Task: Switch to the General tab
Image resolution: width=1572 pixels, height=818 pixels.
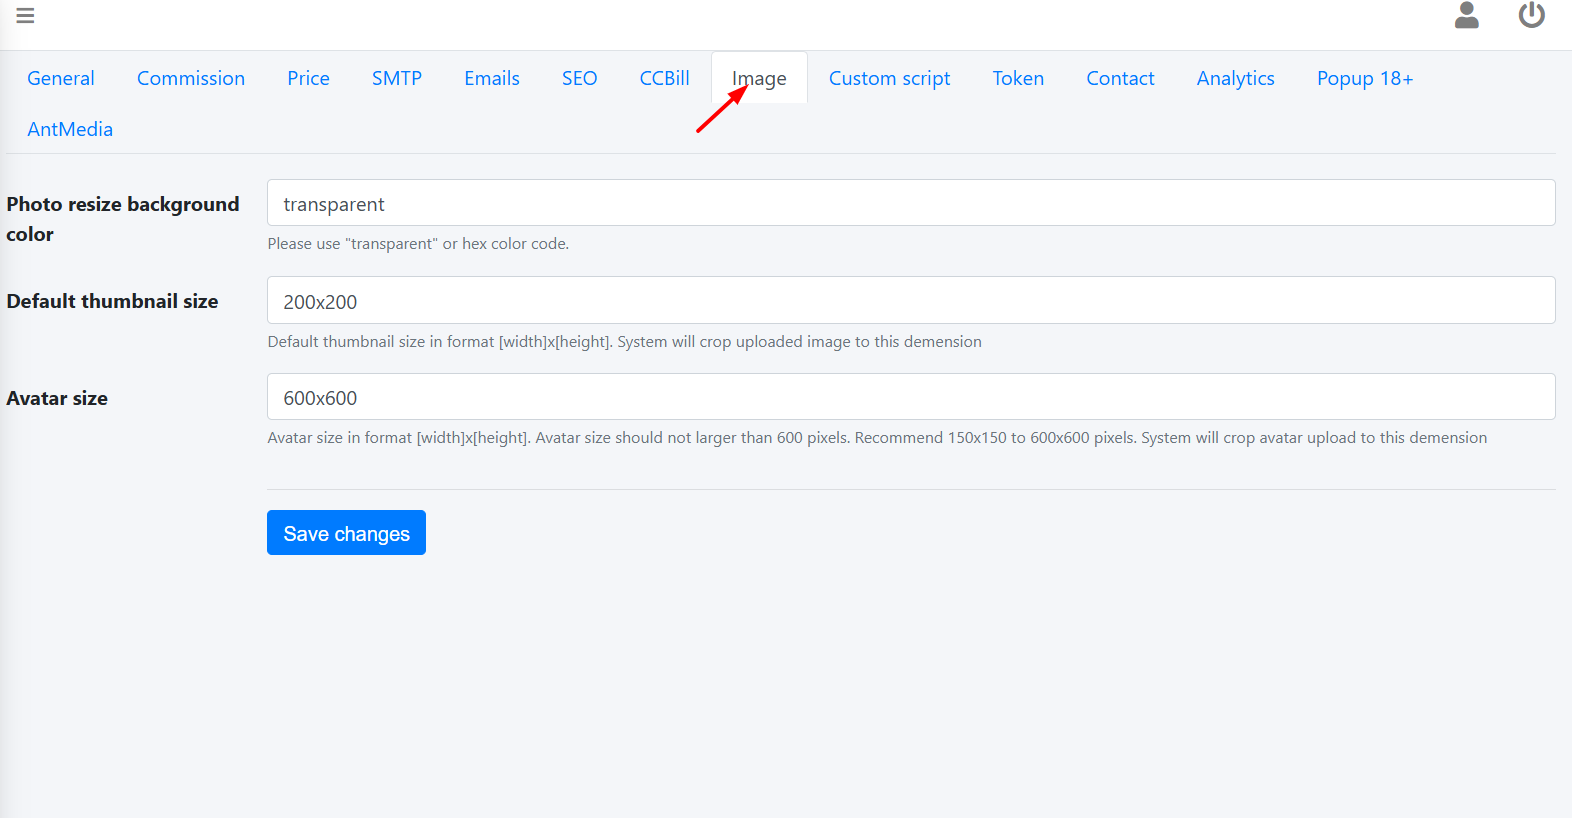Action: tap(61, 78)
